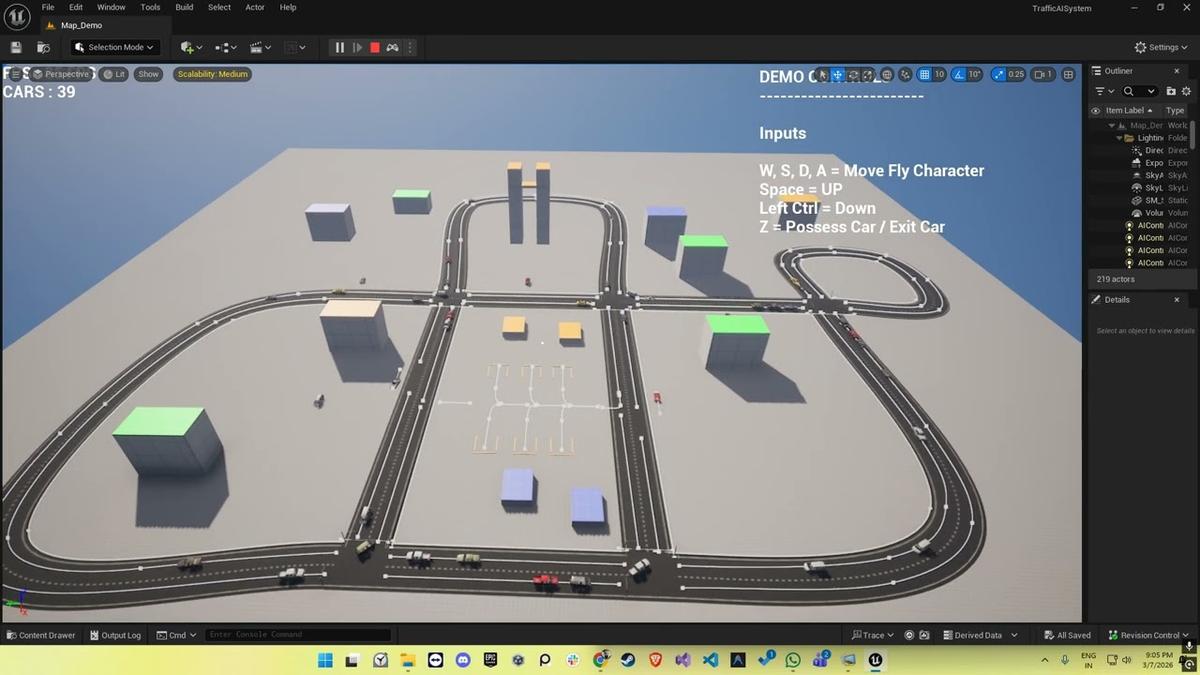
Task: Open the Cmd console type dropdown
Action: [x=176, y=635]
